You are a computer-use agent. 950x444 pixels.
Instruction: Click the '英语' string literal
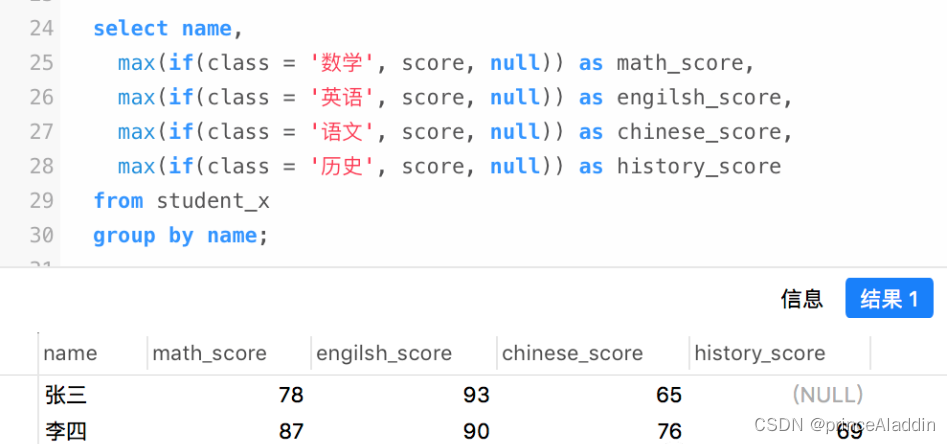tap(342, 98)
